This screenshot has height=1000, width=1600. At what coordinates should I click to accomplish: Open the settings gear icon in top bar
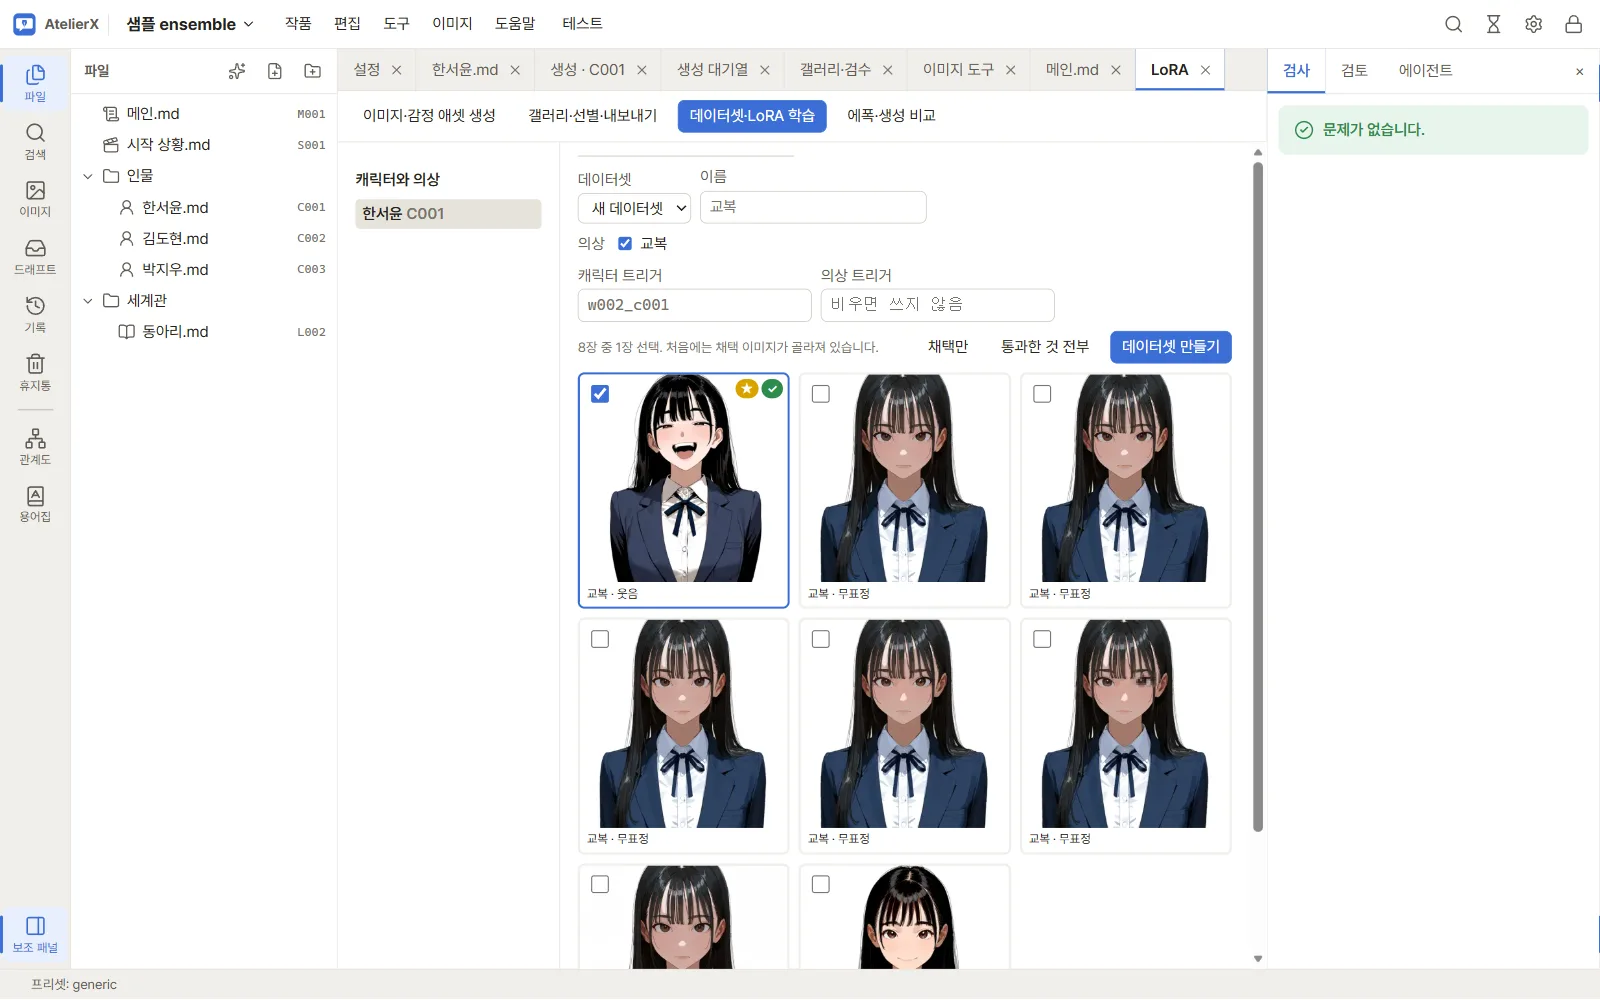(1533, 24)
